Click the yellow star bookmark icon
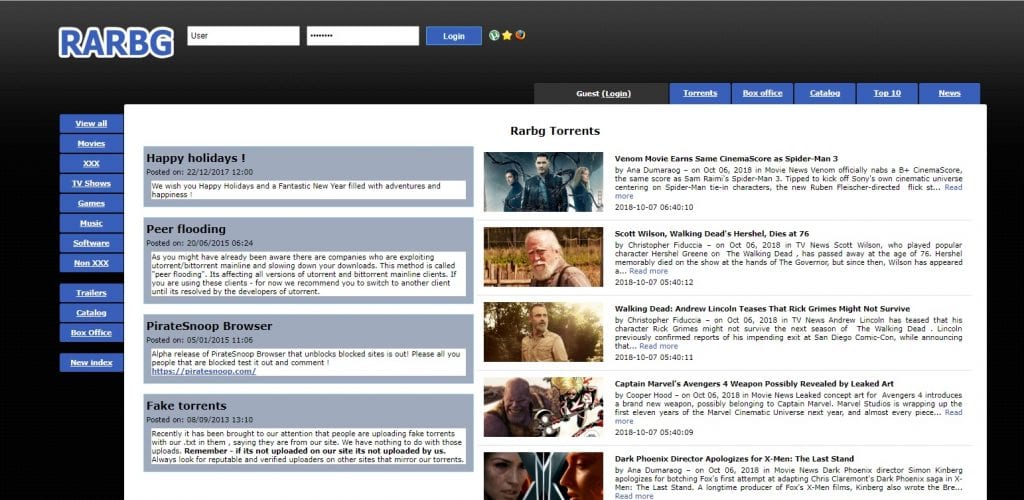The width and height of the screenshot is (1024, 500). point(507,35)
